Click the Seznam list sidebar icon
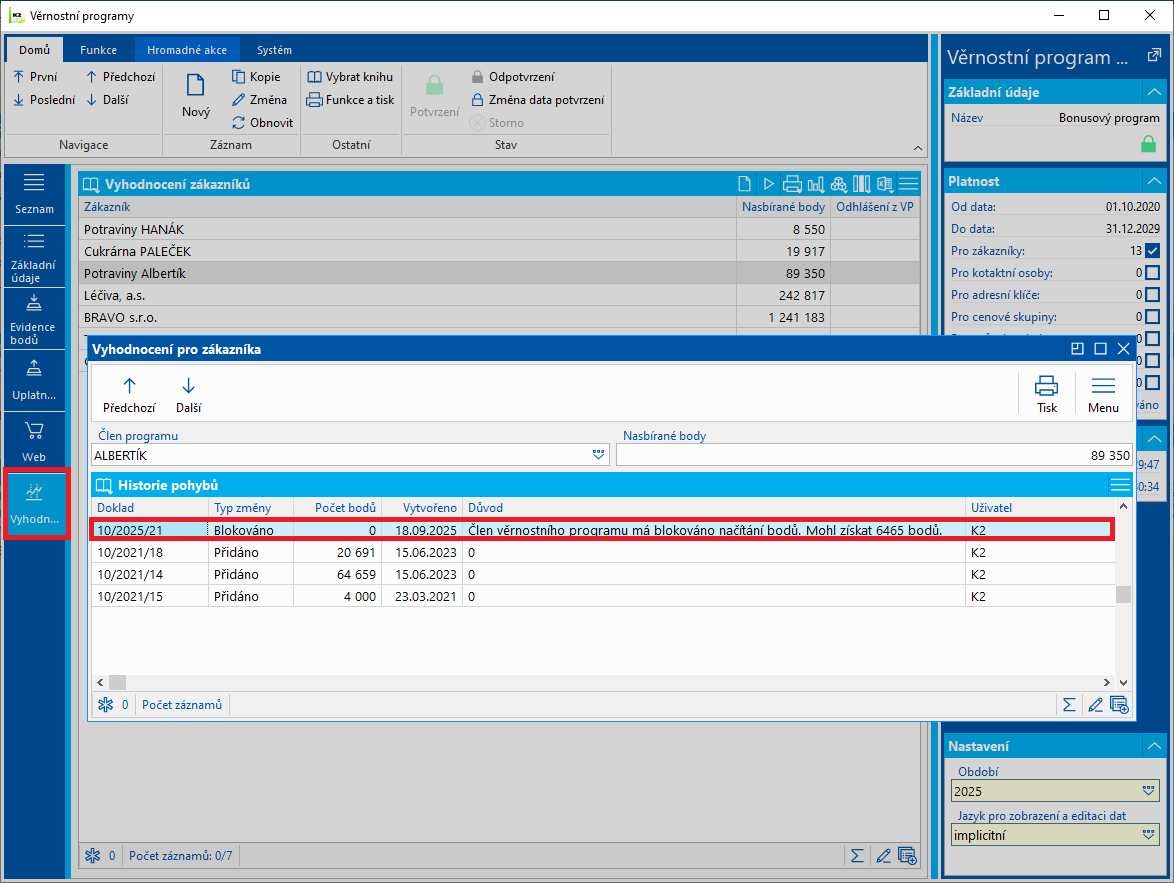 (34, 182)
